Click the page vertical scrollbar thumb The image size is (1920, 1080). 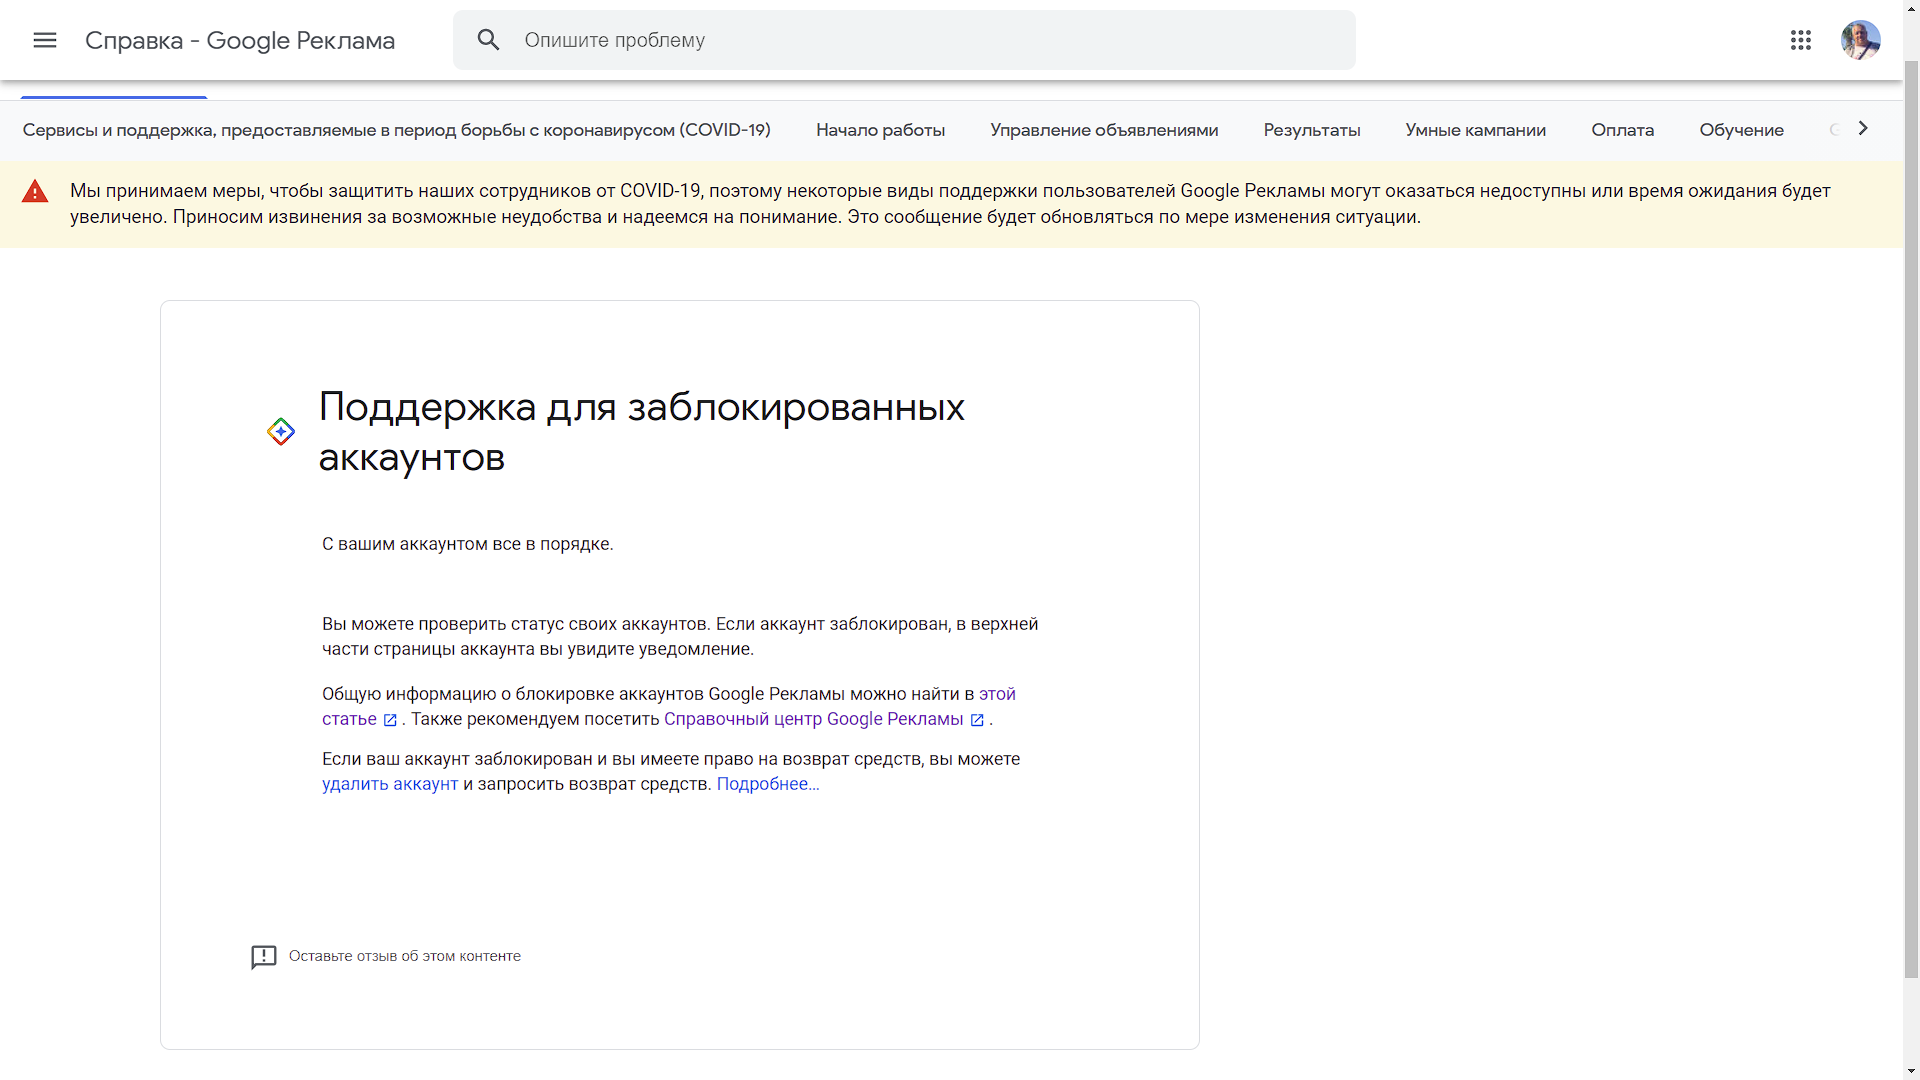(1911, 520)
